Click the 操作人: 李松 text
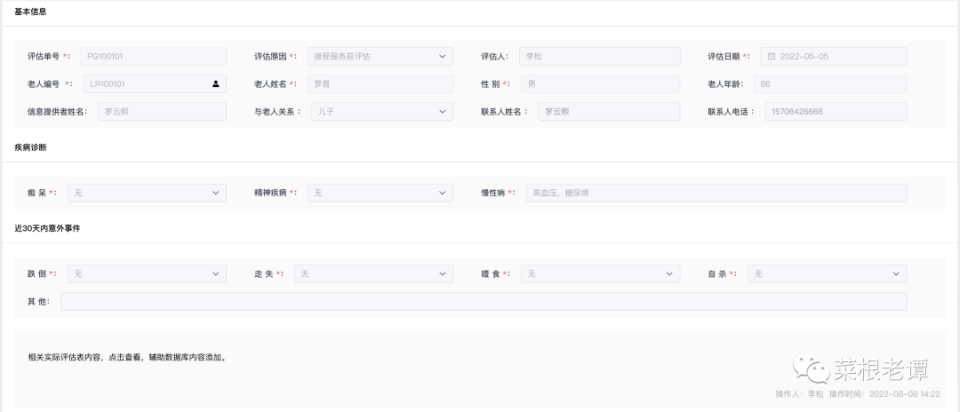The width and height of the screenshot is (960, 412). (800, 394)
